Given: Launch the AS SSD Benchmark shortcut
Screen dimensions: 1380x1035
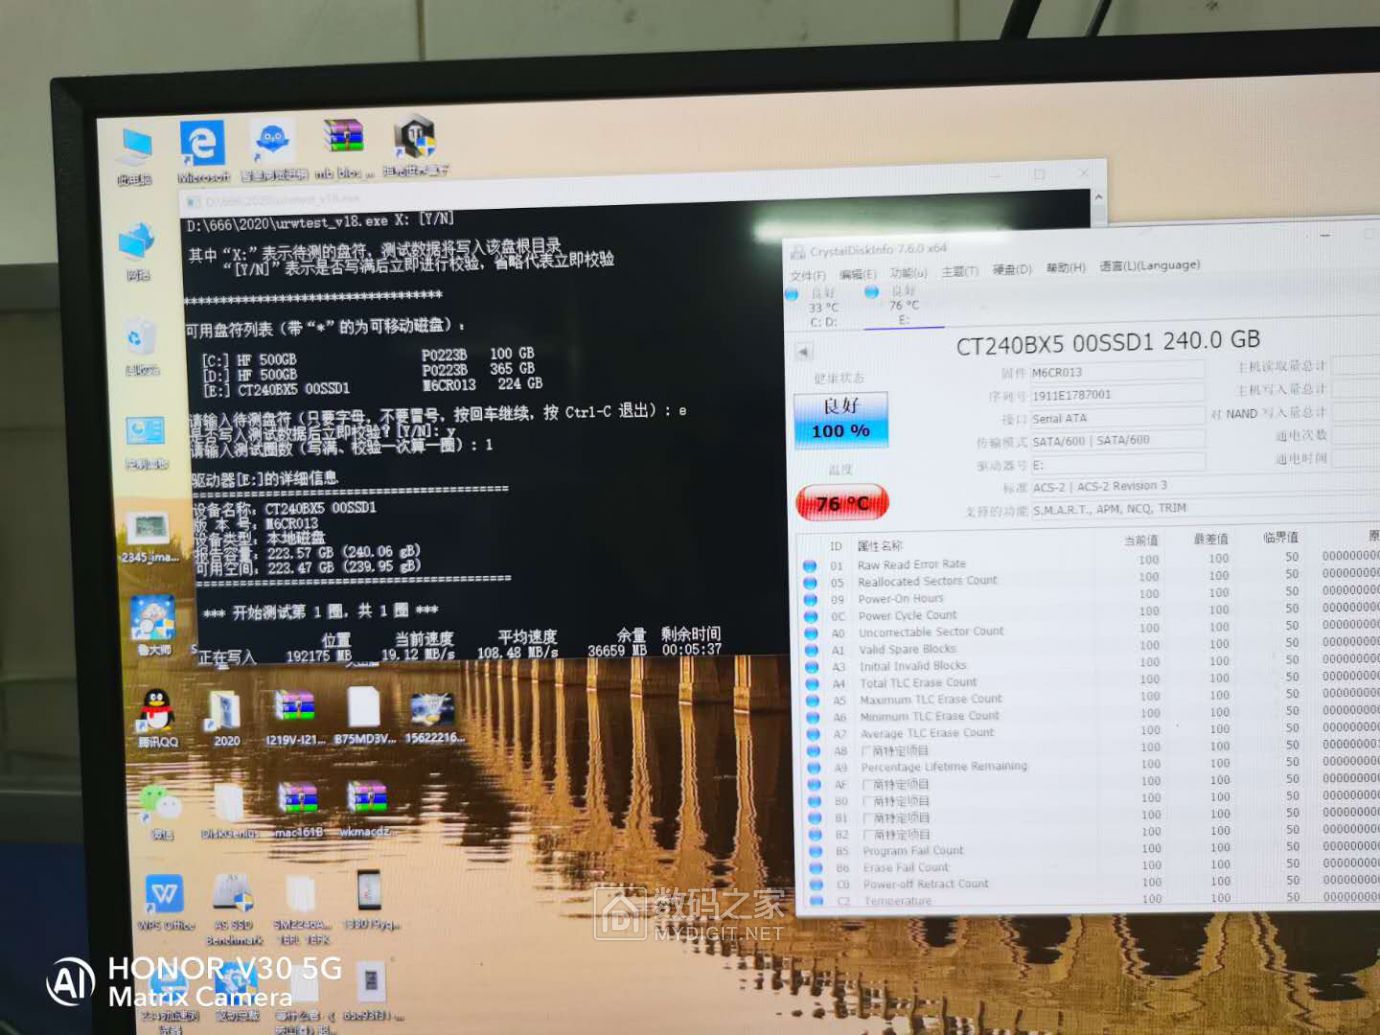Looking at the screenshot, I should pyautogui.click(x=233, y=908).
